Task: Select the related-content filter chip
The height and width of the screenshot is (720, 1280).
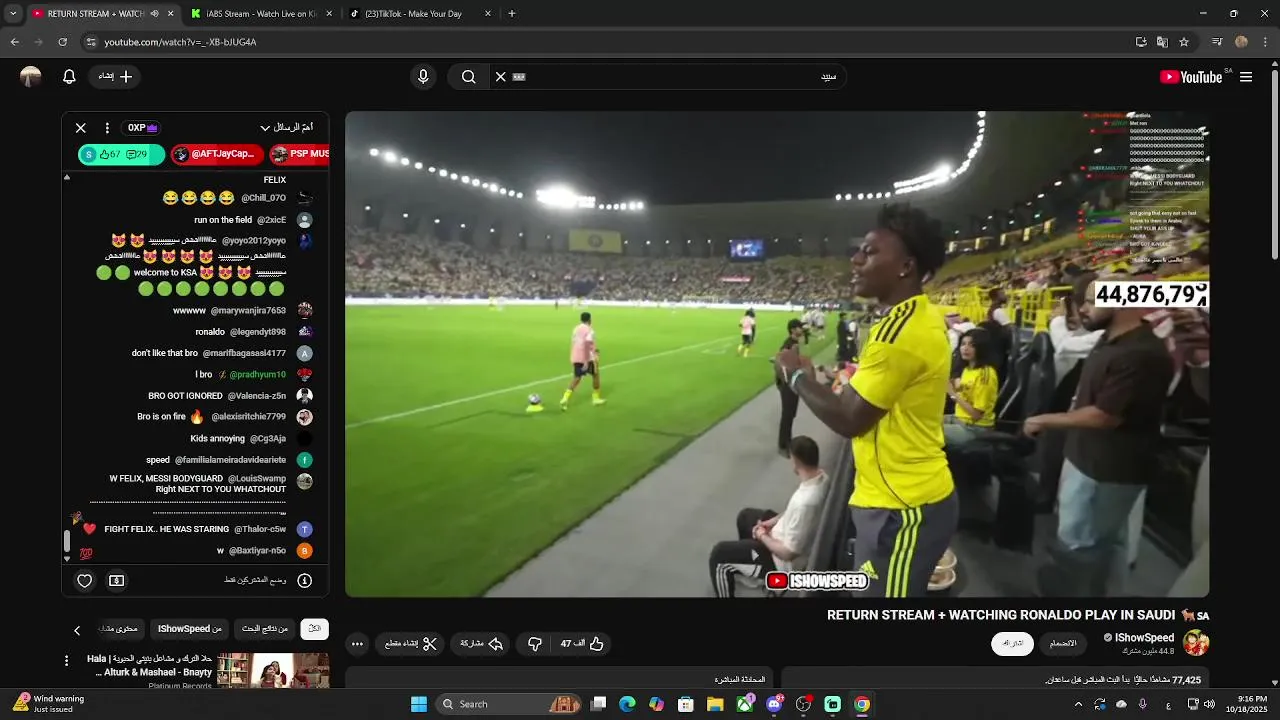Action: tap(119, 629)
